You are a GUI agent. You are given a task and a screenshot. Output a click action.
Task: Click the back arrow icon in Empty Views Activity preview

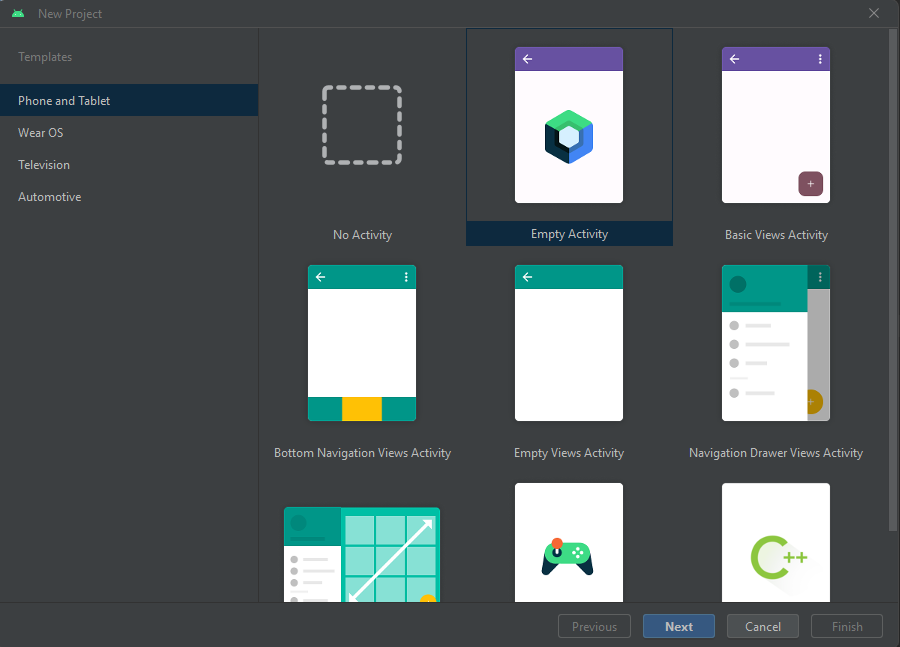click(527, 277)
